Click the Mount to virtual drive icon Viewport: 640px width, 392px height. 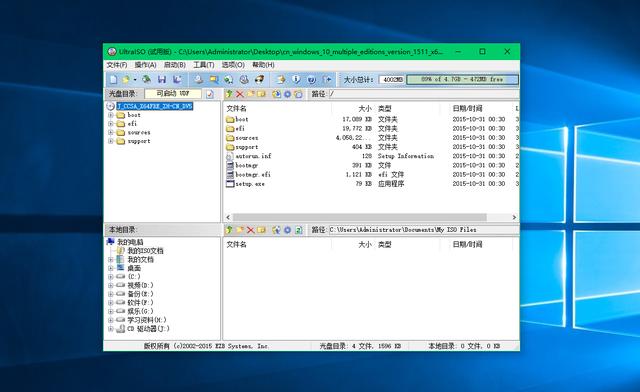pos(244,79)
